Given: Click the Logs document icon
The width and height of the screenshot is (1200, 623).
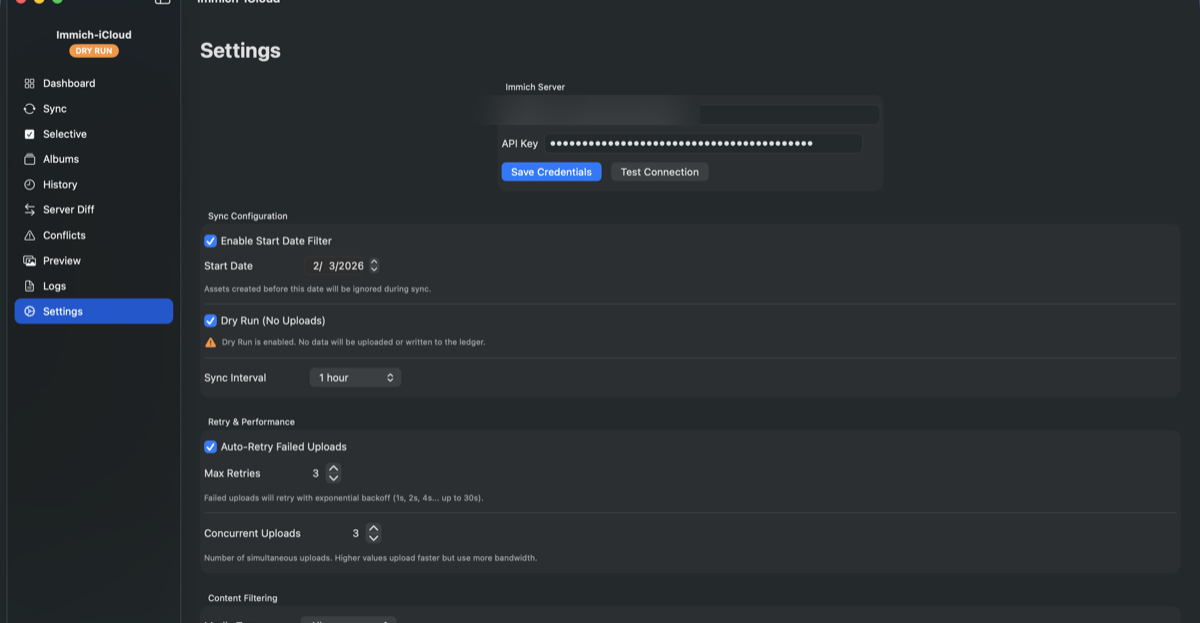Looking at the screenshot, I should point(30,286).
